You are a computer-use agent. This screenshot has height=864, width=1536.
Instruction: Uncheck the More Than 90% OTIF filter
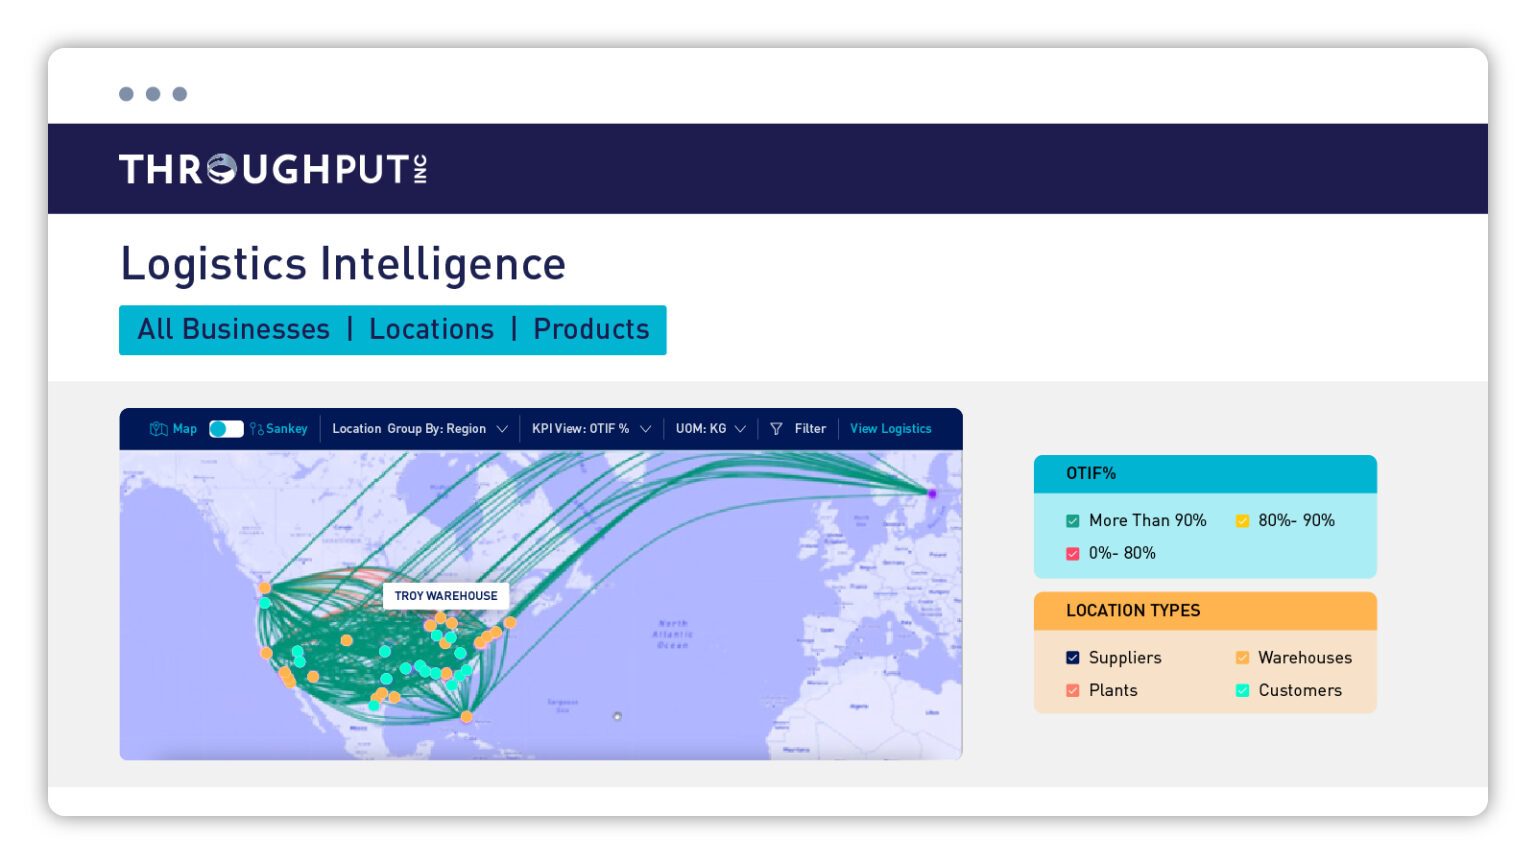(1072, 520)
